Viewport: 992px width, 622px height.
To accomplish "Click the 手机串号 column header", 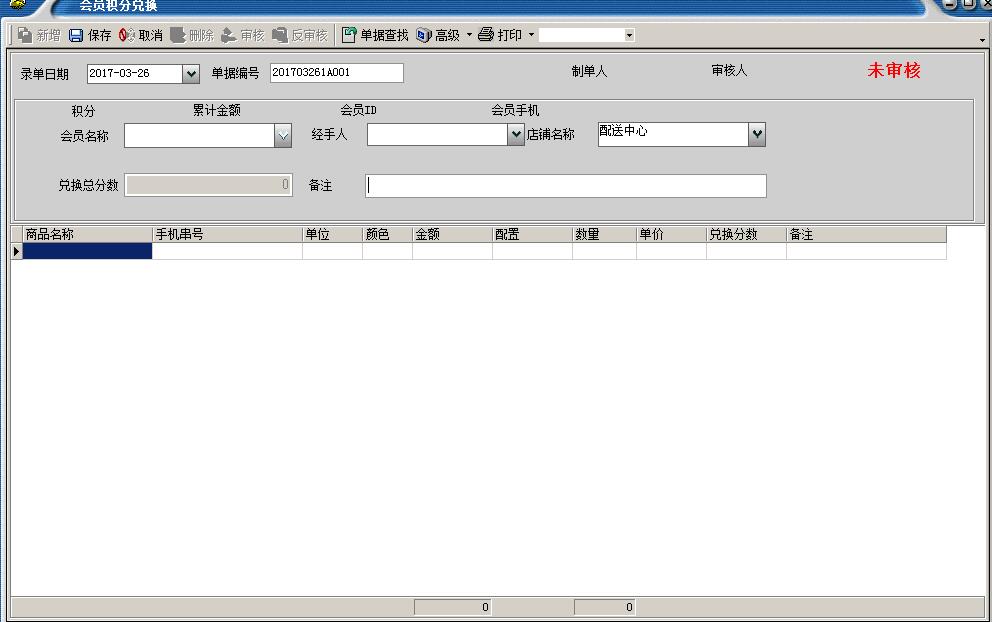I will [228, 234].
